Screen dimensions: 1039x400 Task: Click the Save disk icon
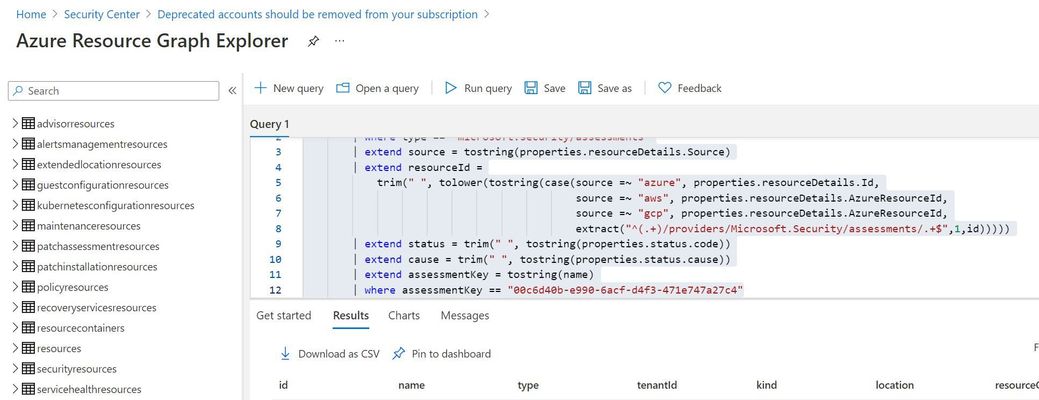[531, 88]
